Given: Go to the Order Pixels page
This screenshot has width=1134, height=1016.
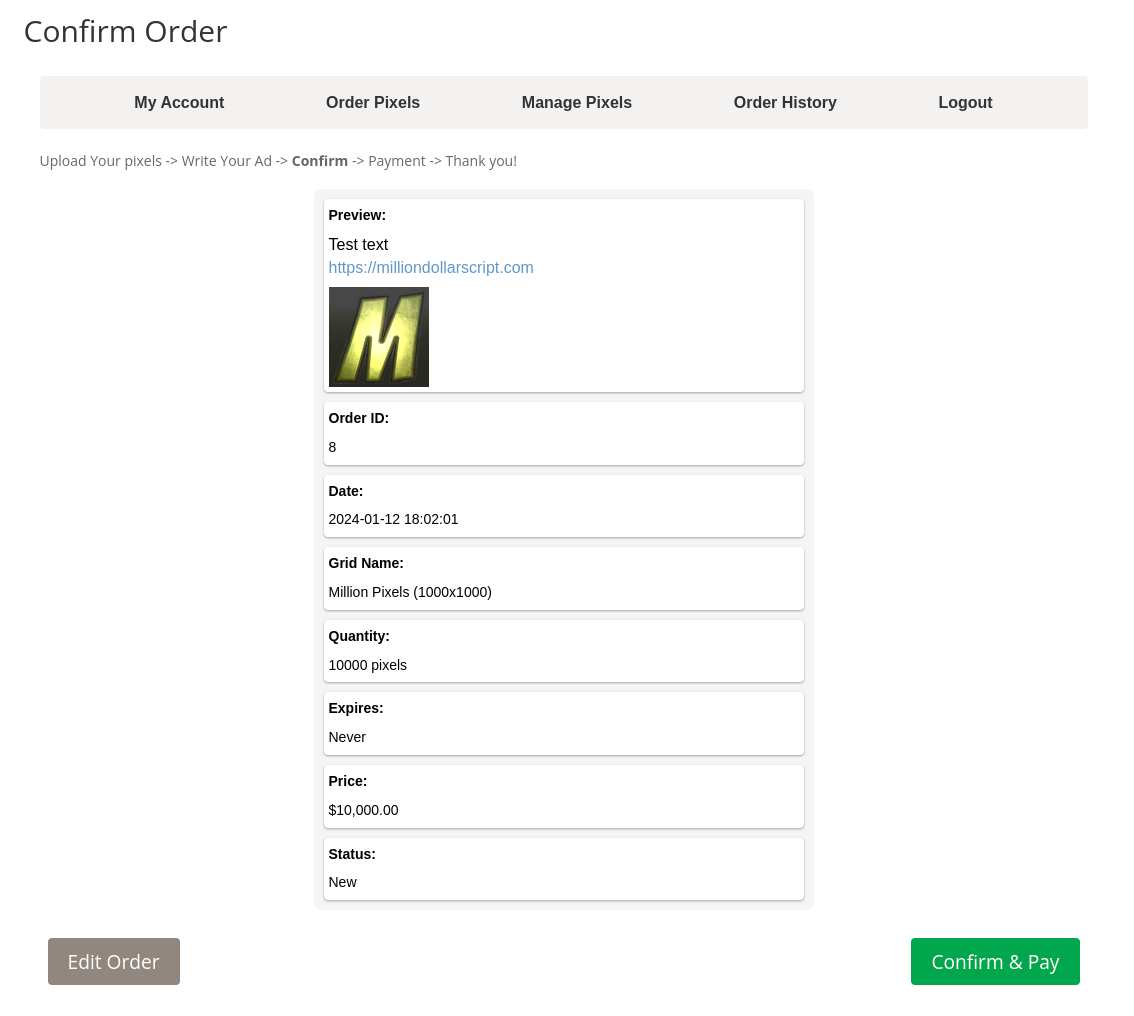Looking at the screenshot, I should pos(373,102).
